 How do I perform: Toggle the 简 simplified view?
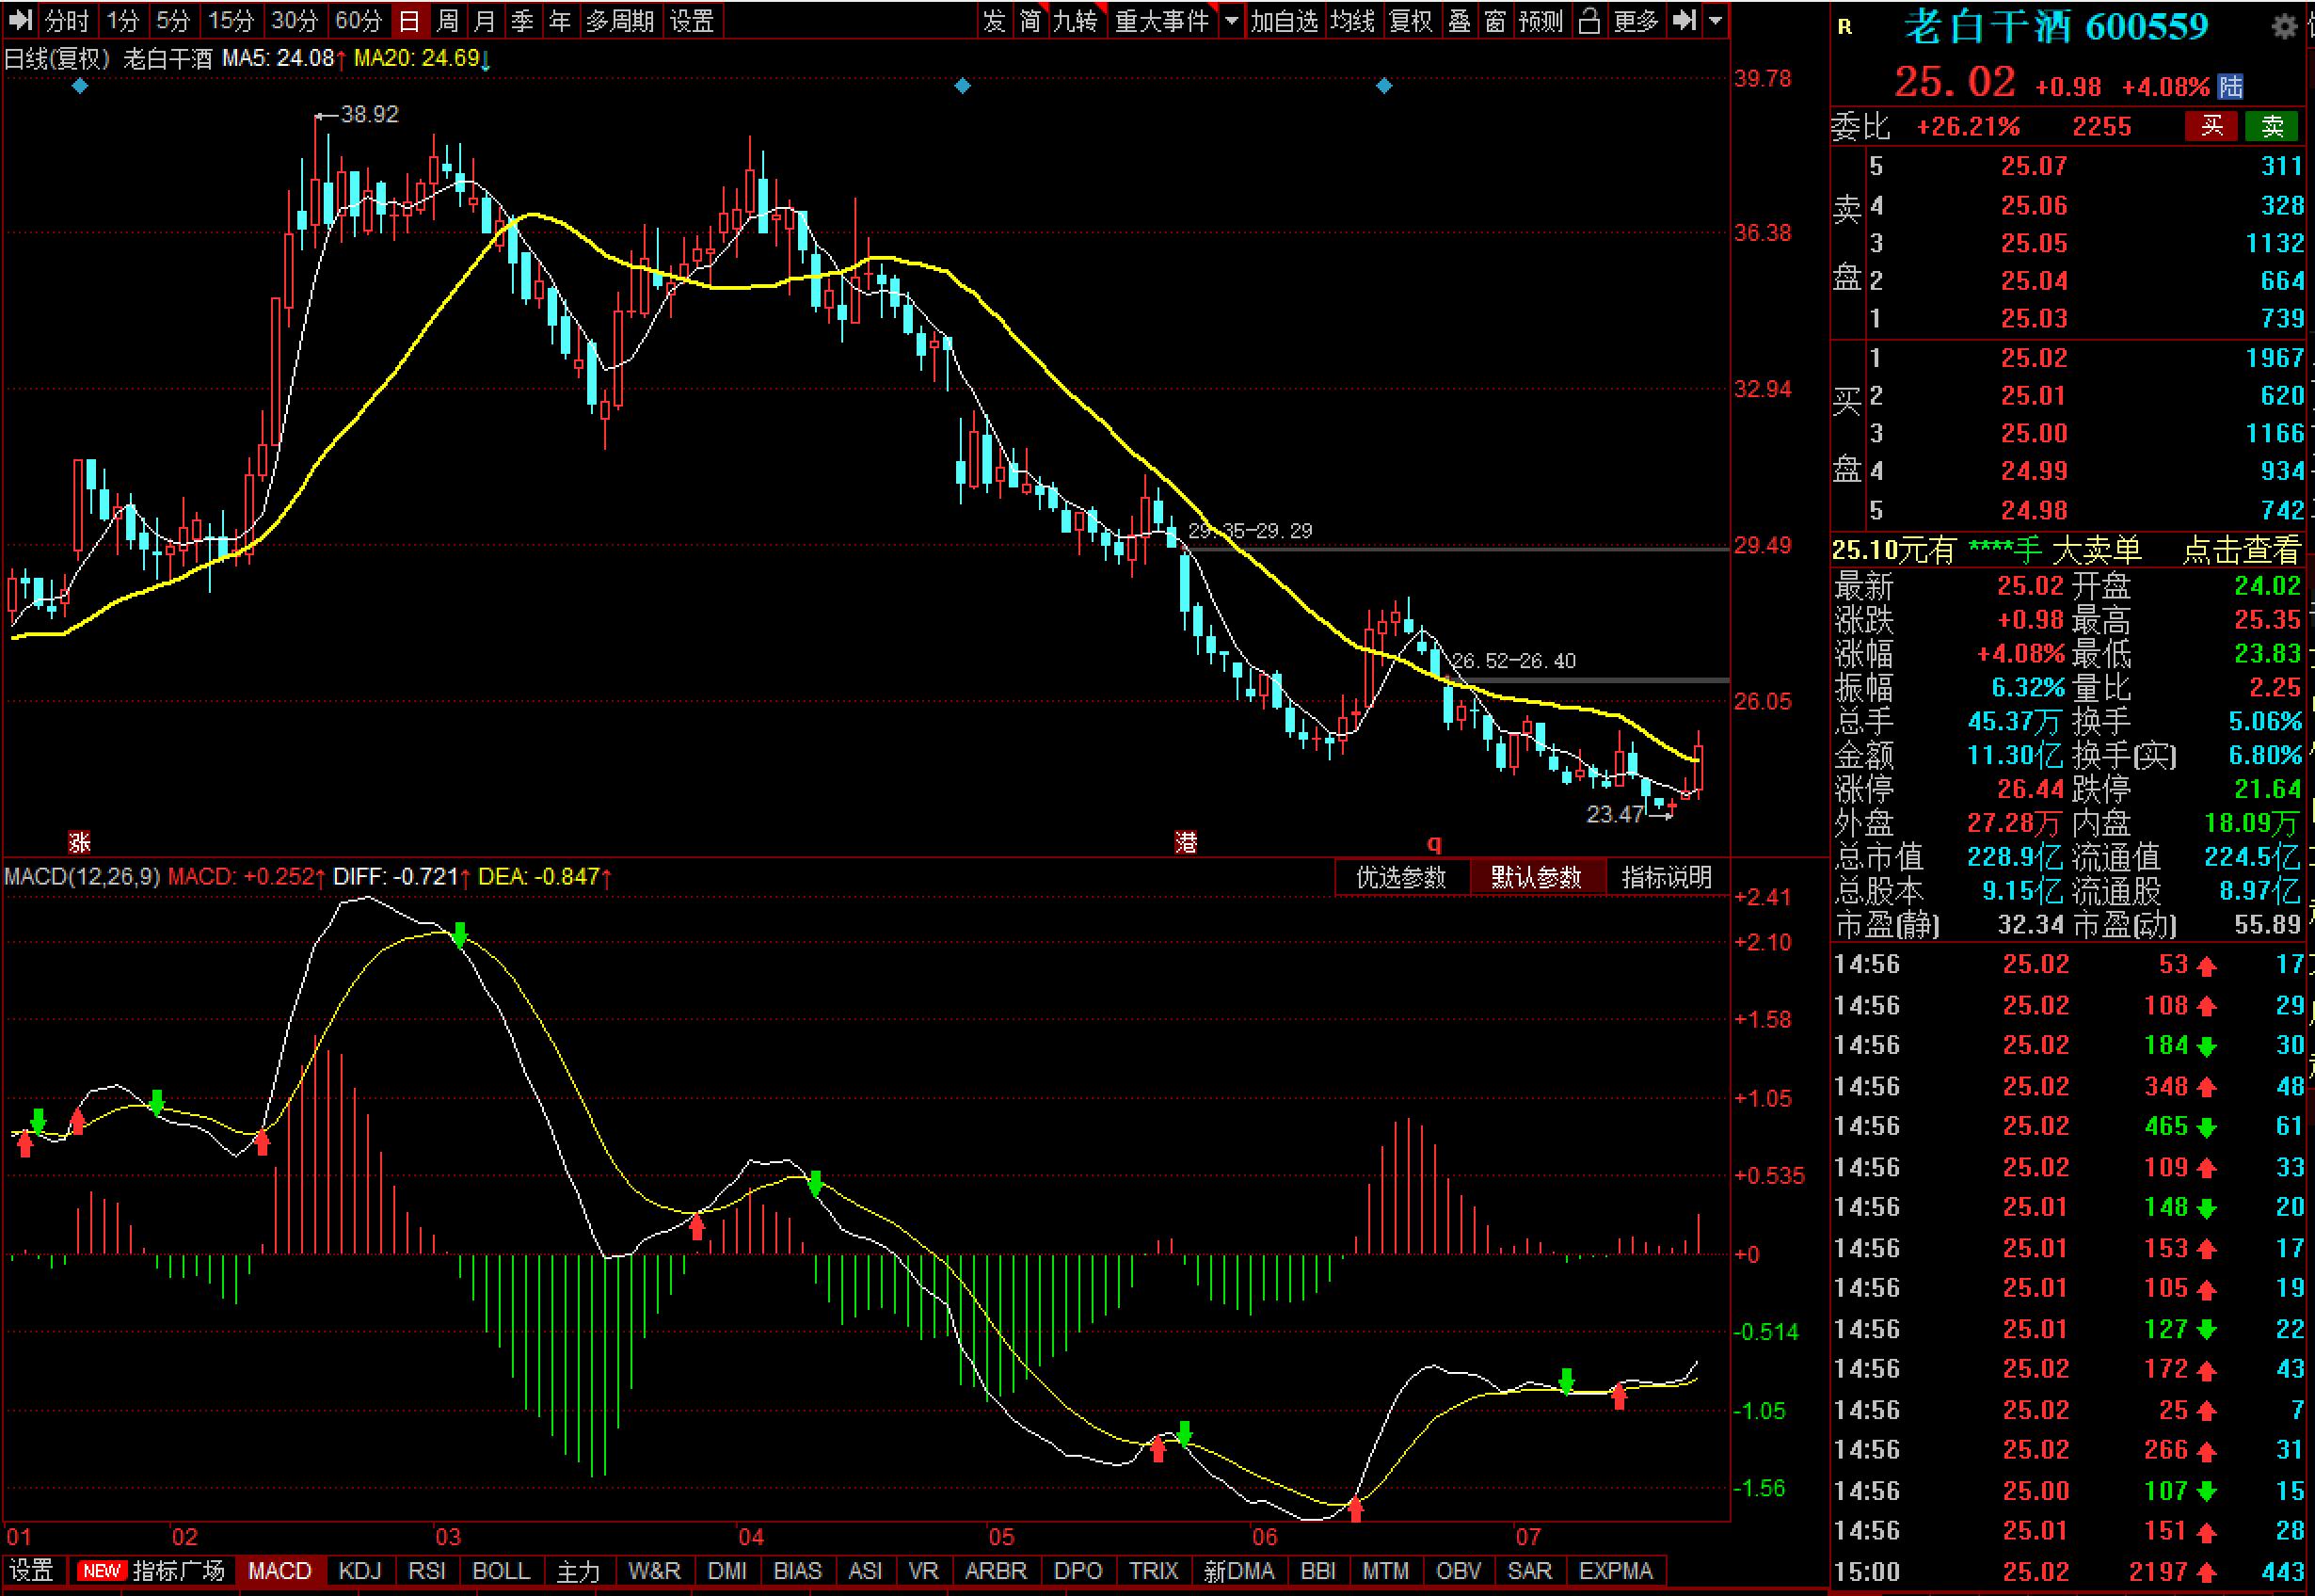[1030, 21]
